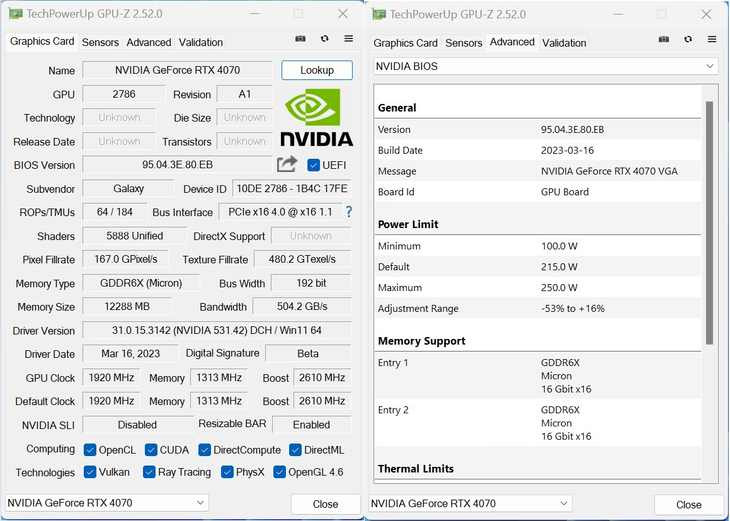Viewport: 730px width, 521px height.
Task: Click refresh icon in left GPU-Z window
Action: pyautogui.click(x=324, y=39)
